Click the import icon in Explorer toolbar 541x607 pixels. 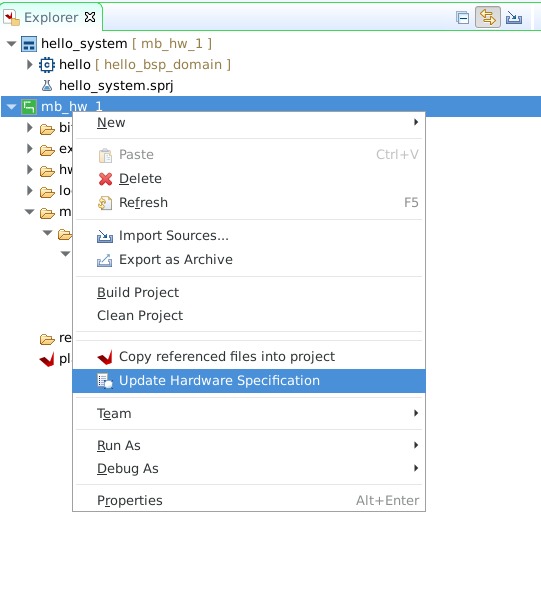click(x=514, y=18)
